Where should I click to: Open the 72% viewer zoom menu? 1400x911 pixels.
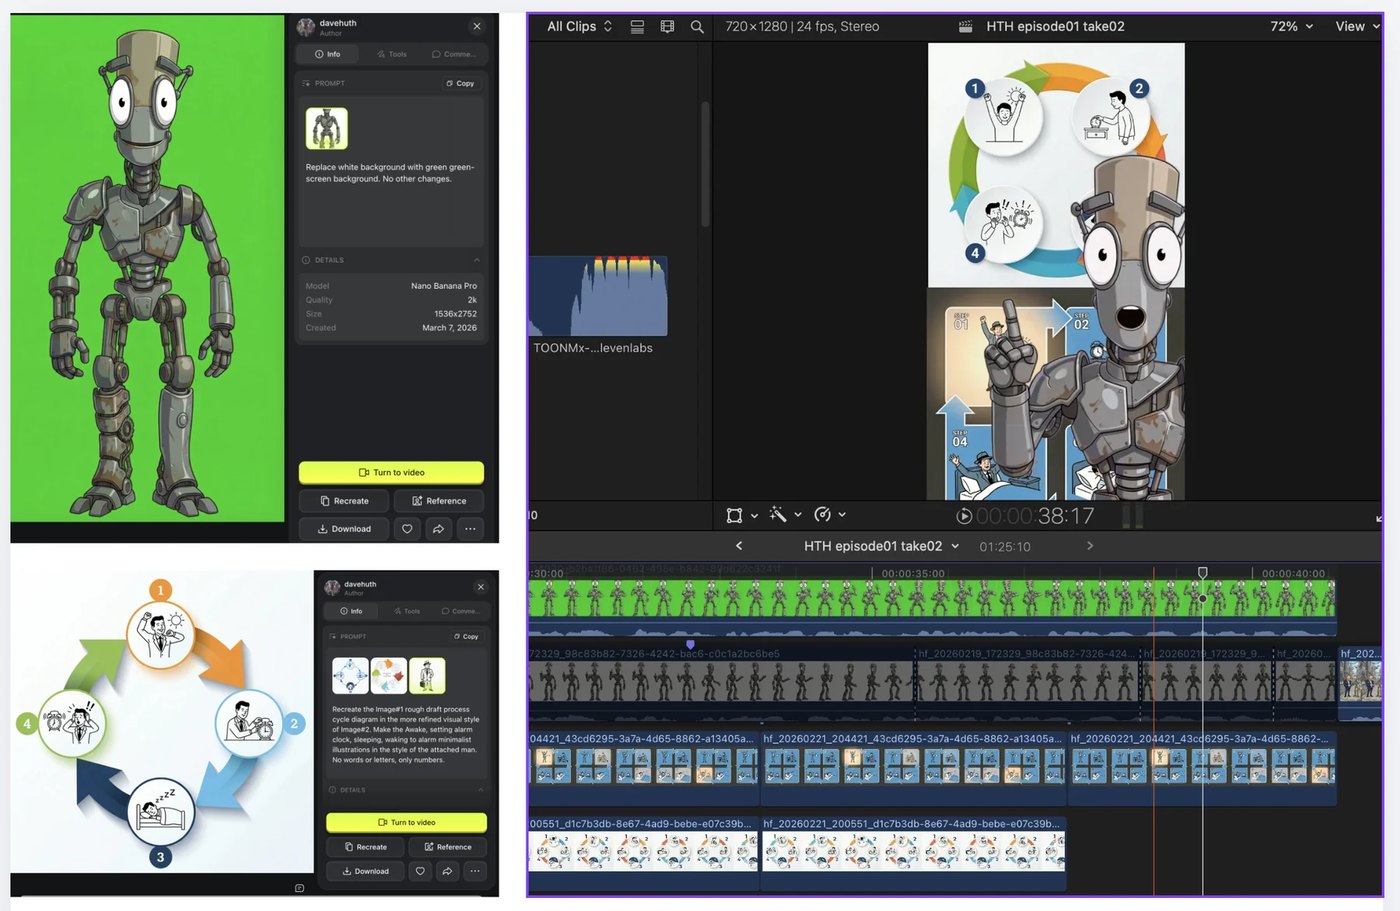click(1291, 27)
